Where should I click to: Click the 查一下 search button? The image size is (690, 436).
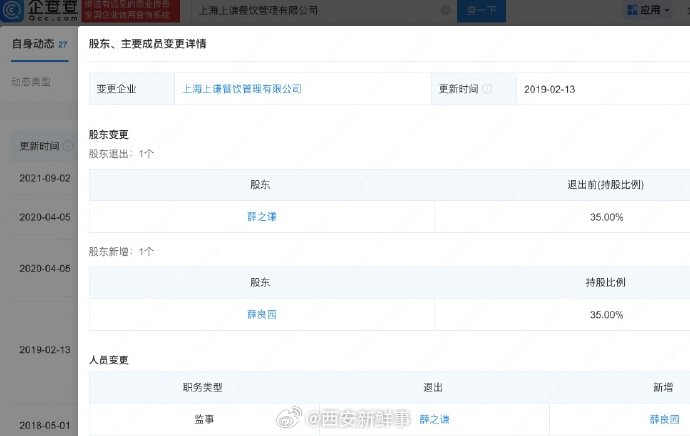pos(481,11)
